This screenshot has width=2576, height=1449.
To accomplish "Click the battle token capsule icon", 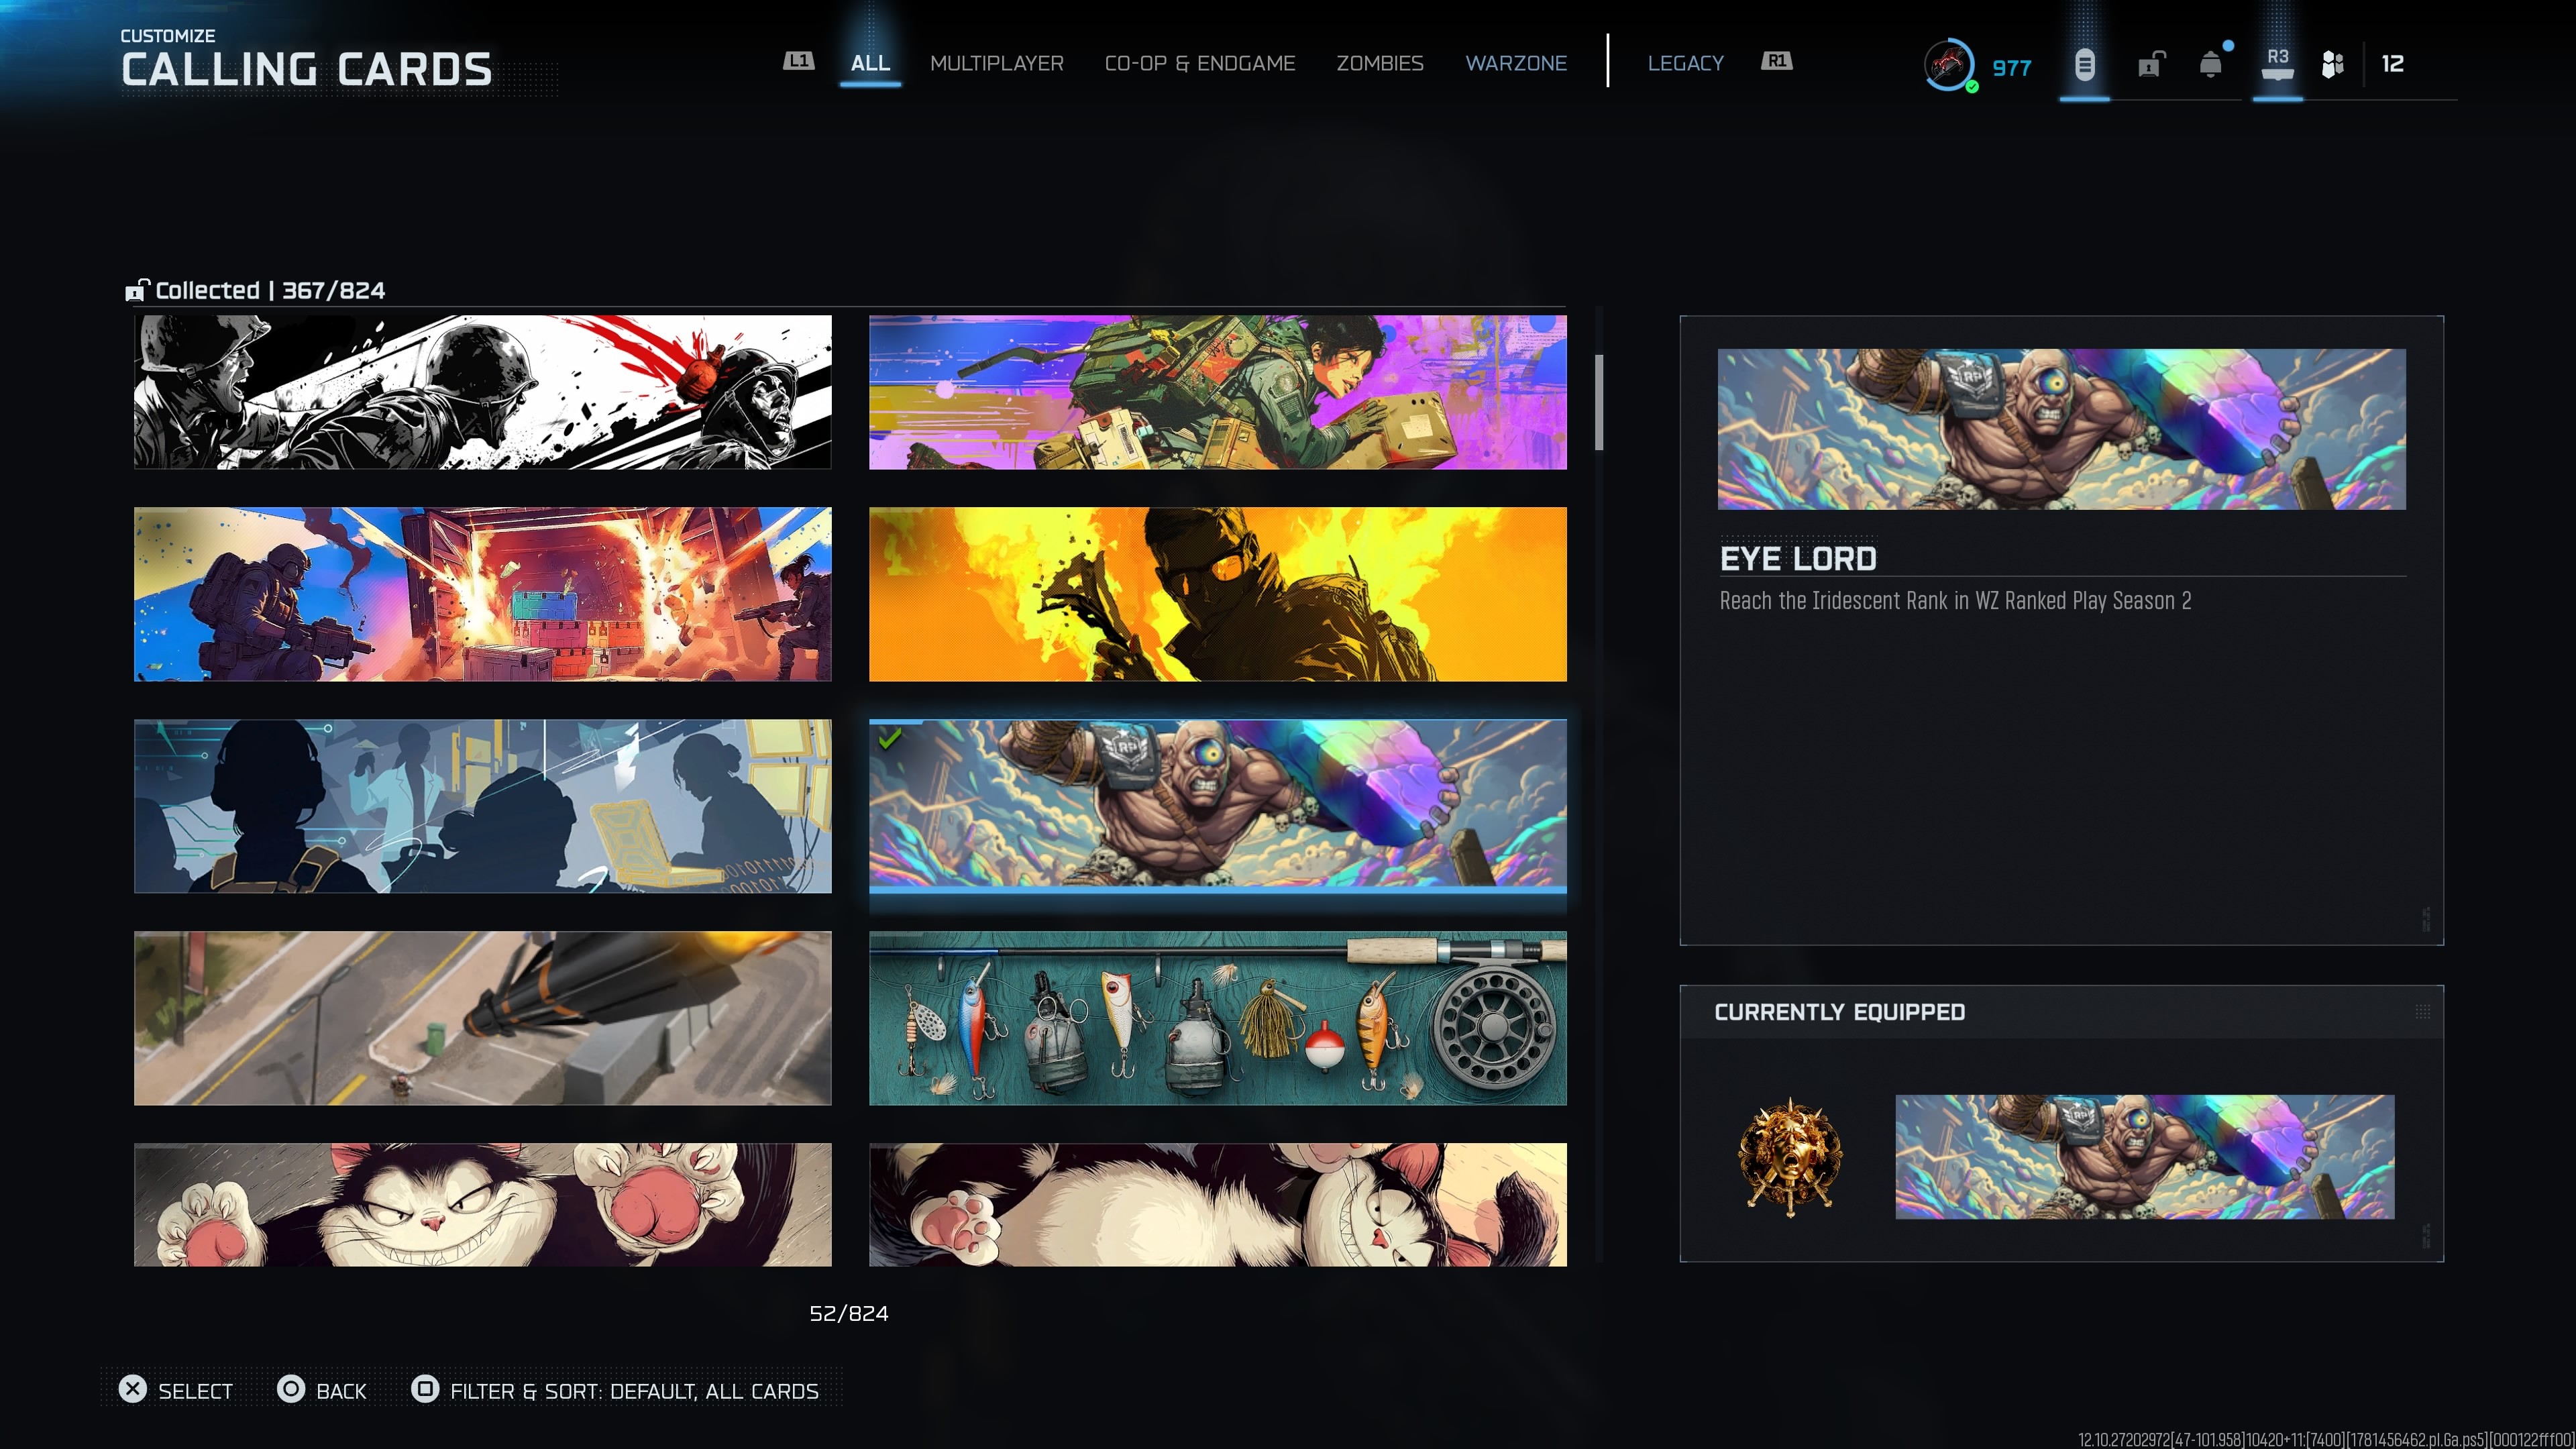I will tap(2084, 66).
